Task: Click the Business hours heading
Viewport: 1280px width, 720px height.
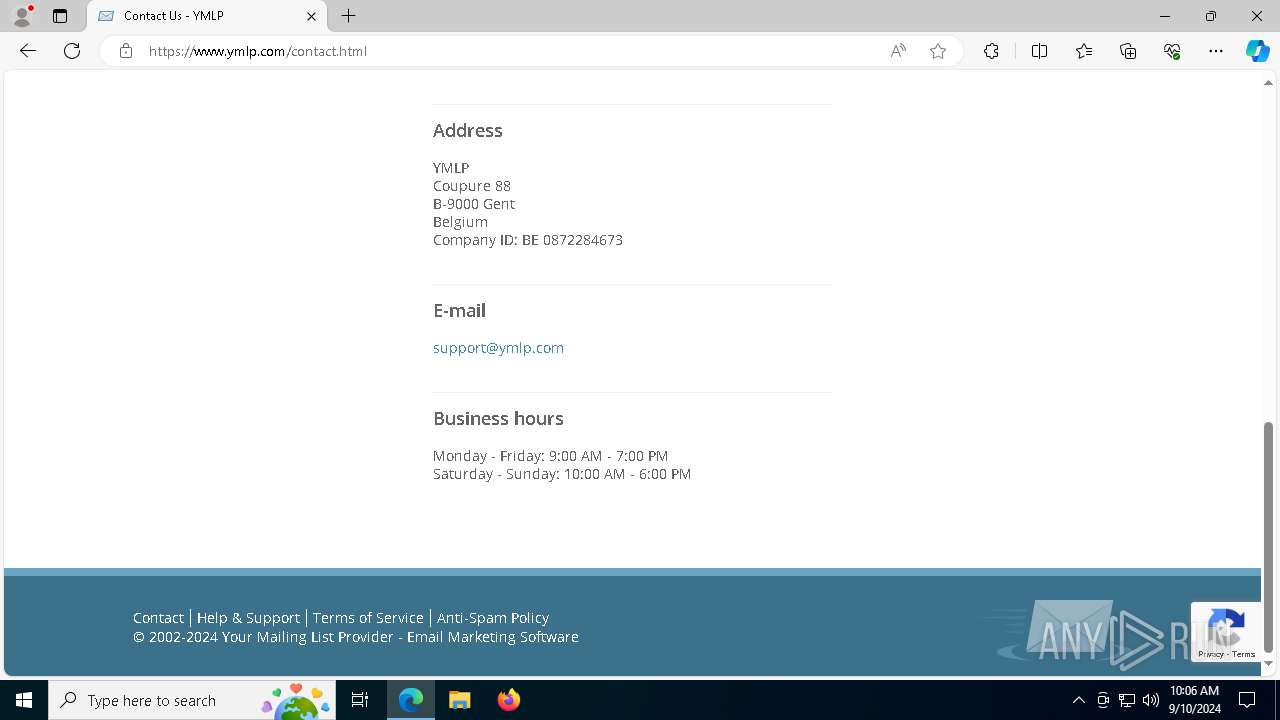Action: pos(498,419)
